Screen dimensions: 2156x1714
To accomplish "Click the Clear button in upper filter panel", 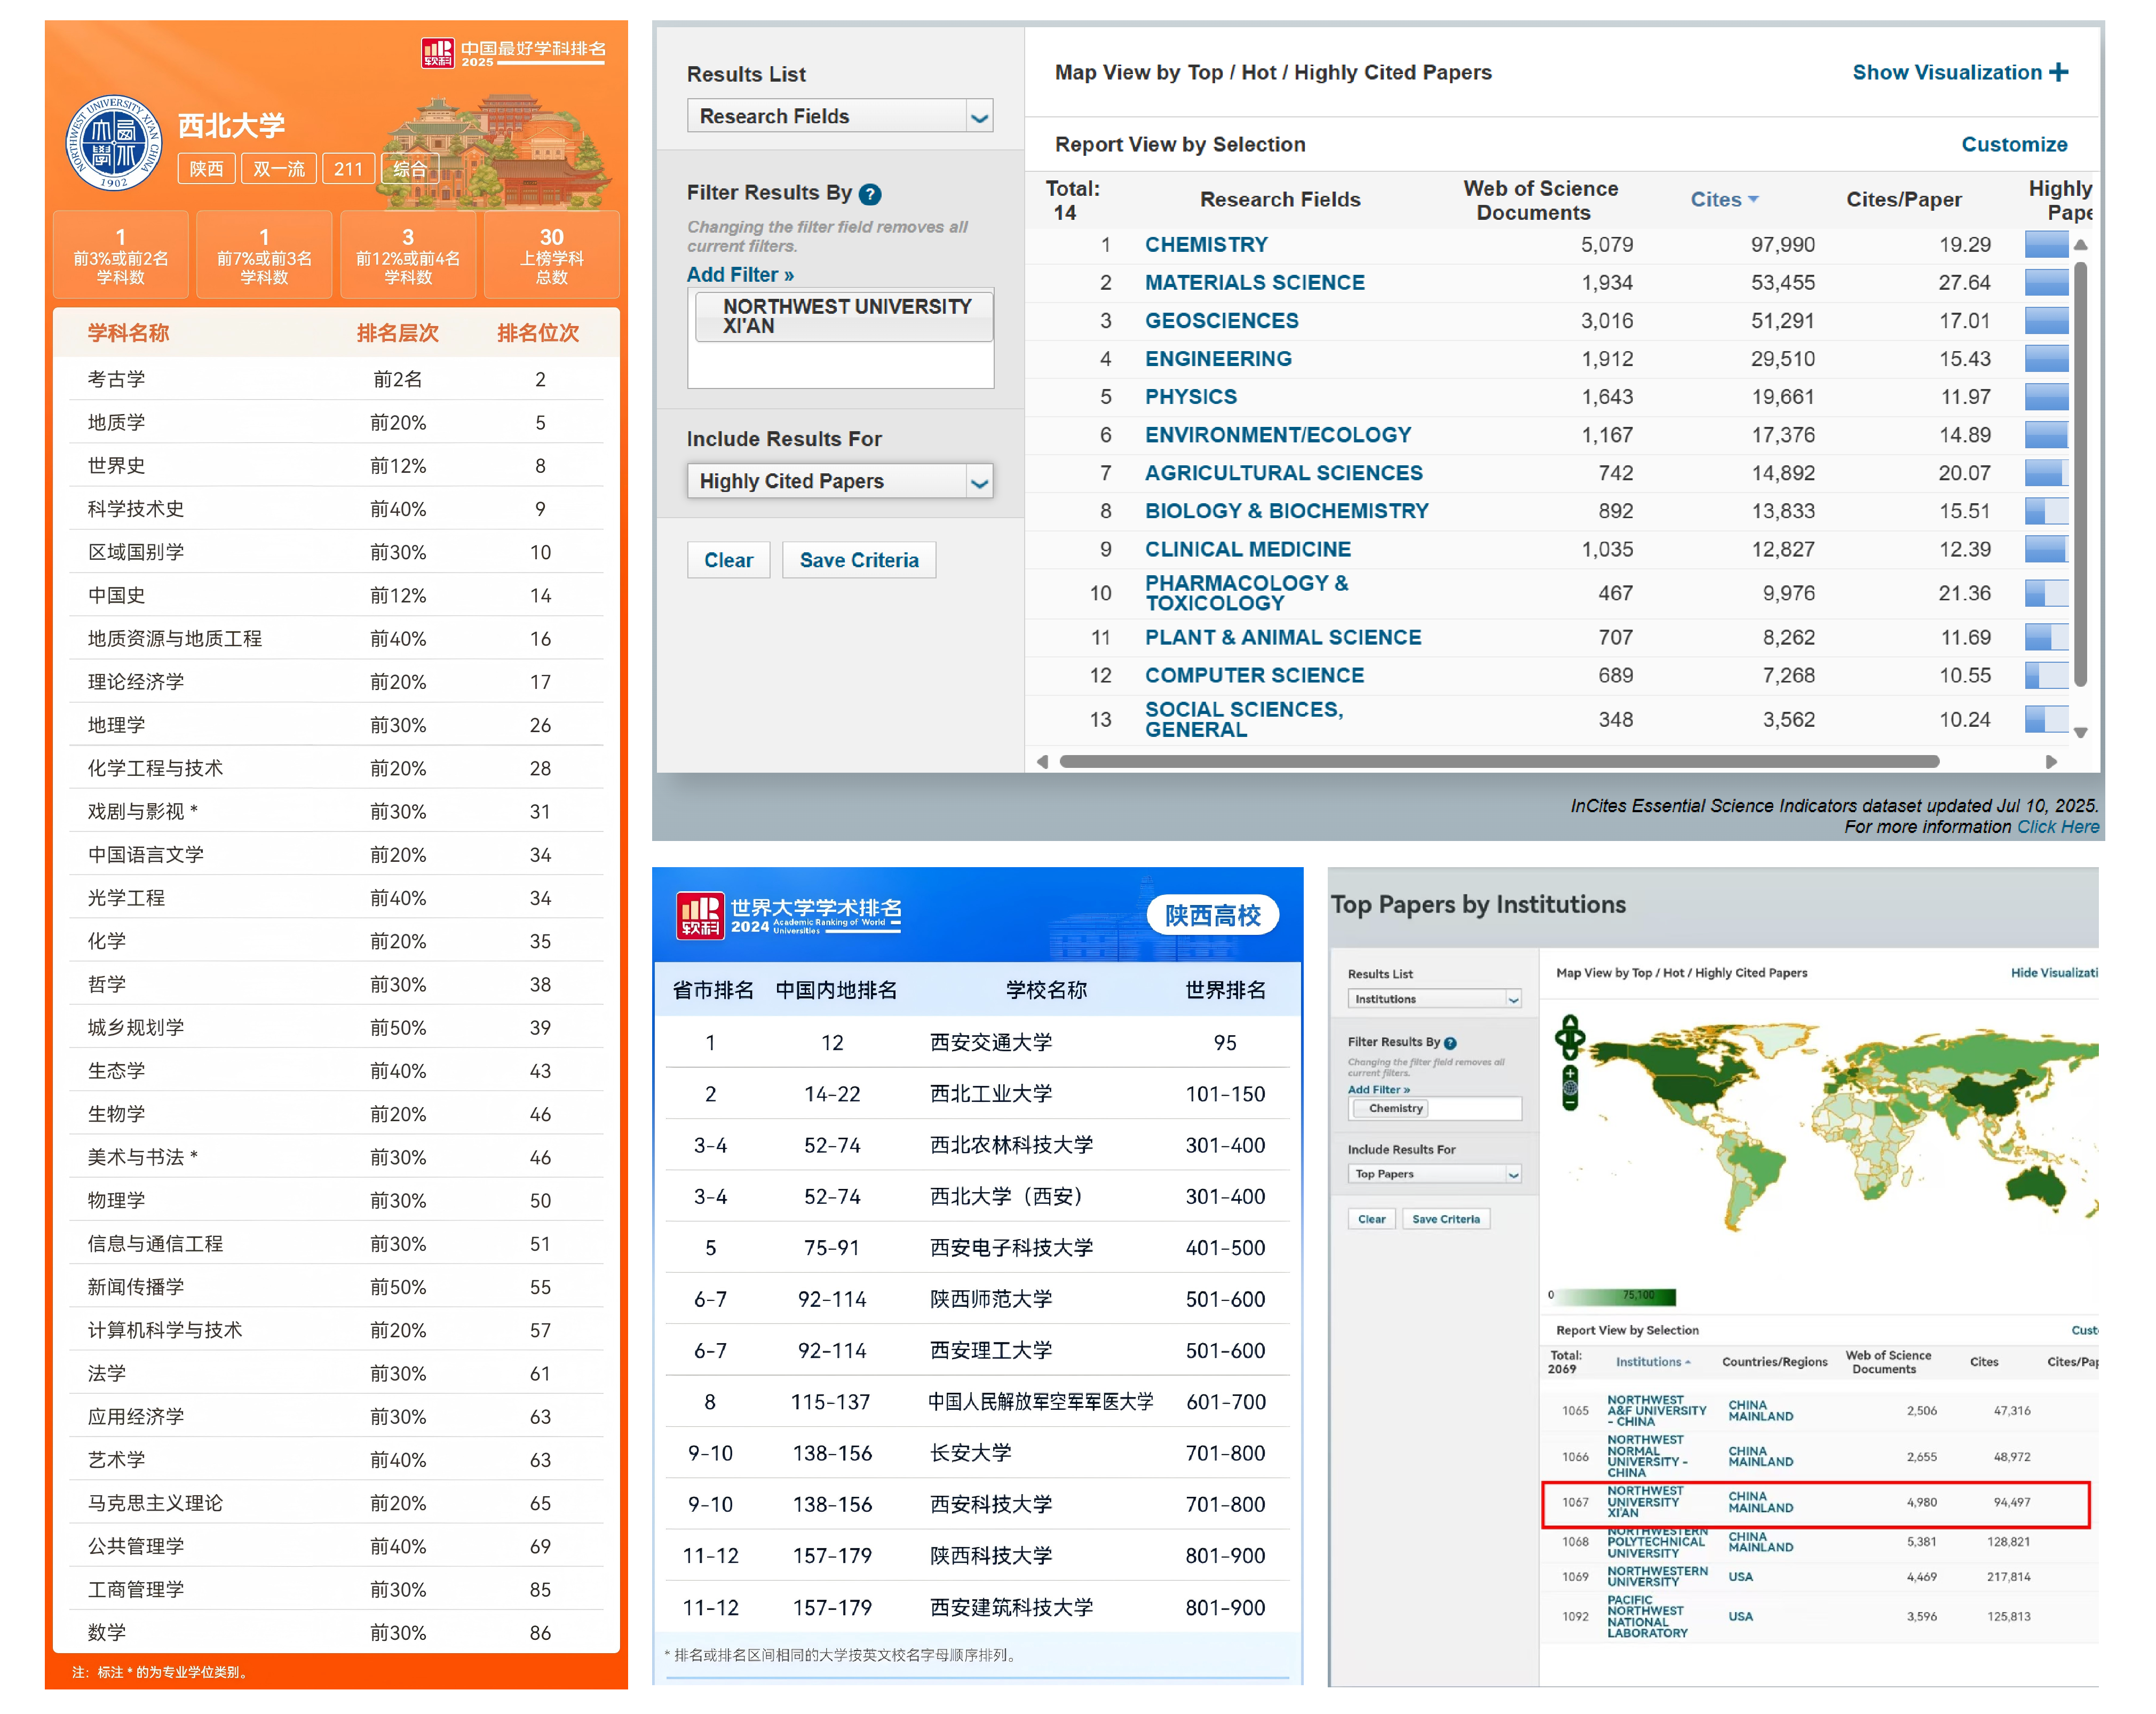I will click(x=728, y=560).
